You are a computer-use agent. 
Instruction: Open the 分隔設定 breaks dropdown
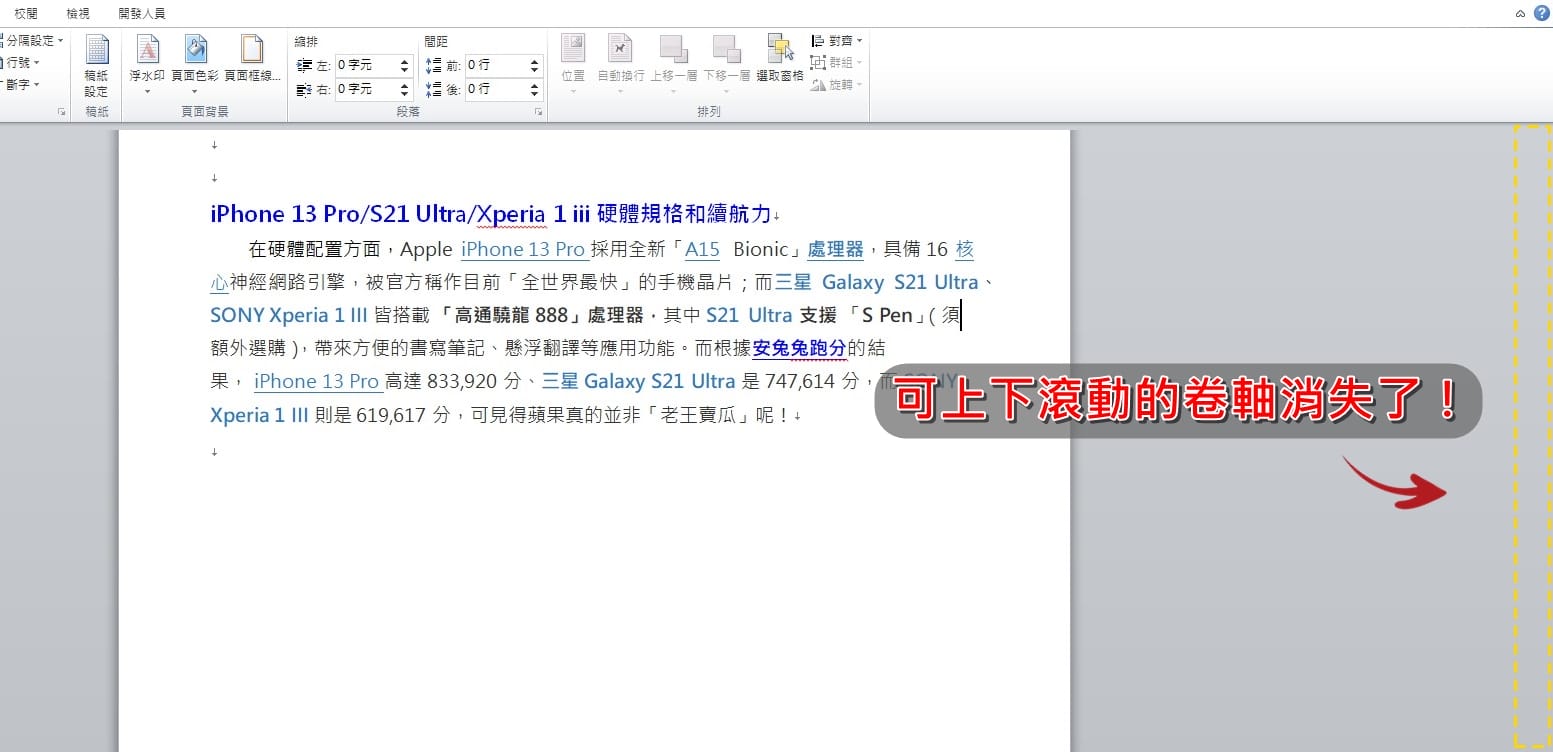click(31, 41)
